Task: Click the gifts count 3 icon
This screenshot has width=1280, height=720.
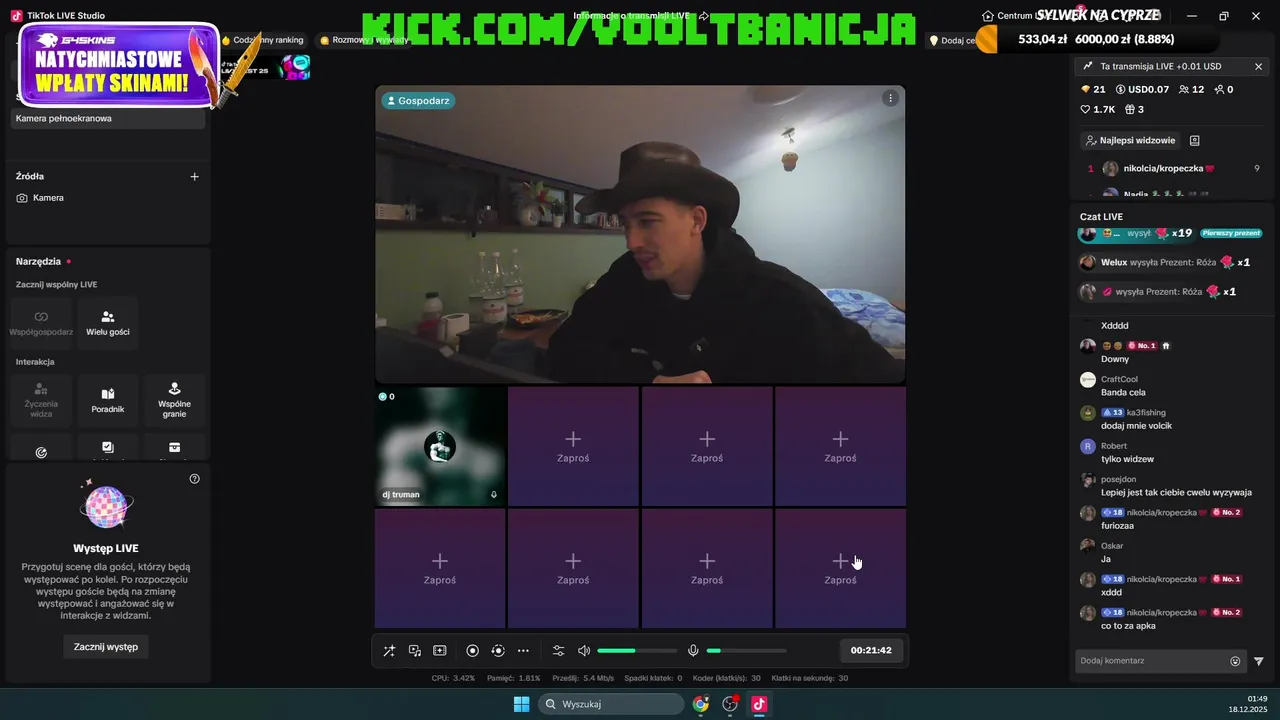Action: point(1134,110)
